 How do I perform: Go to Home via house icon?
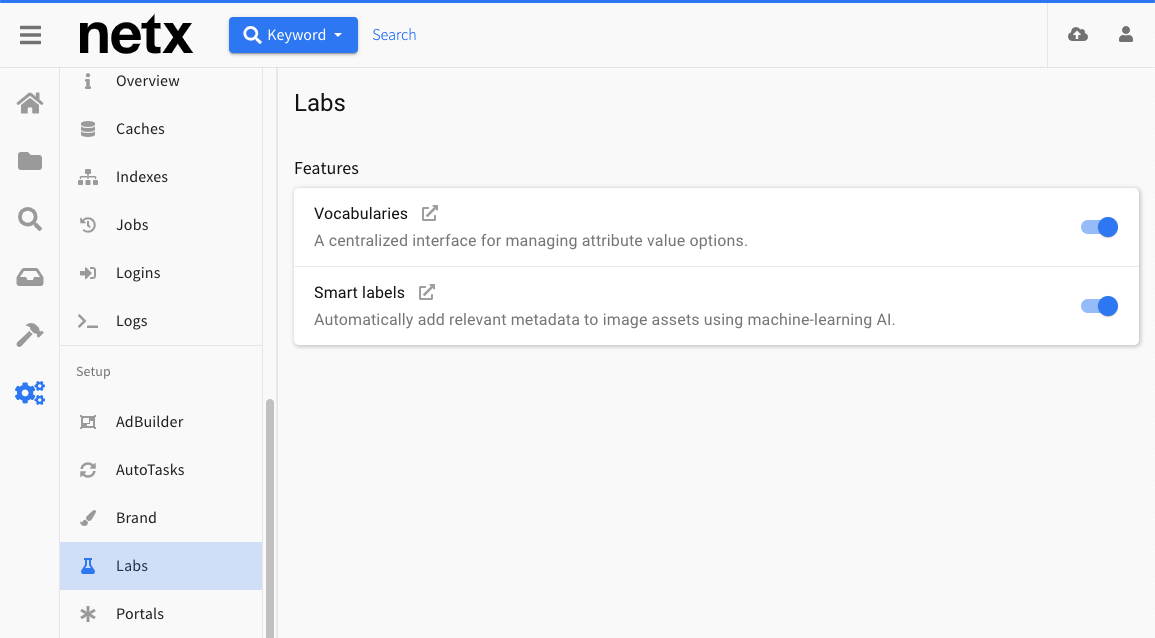point(30,103)
